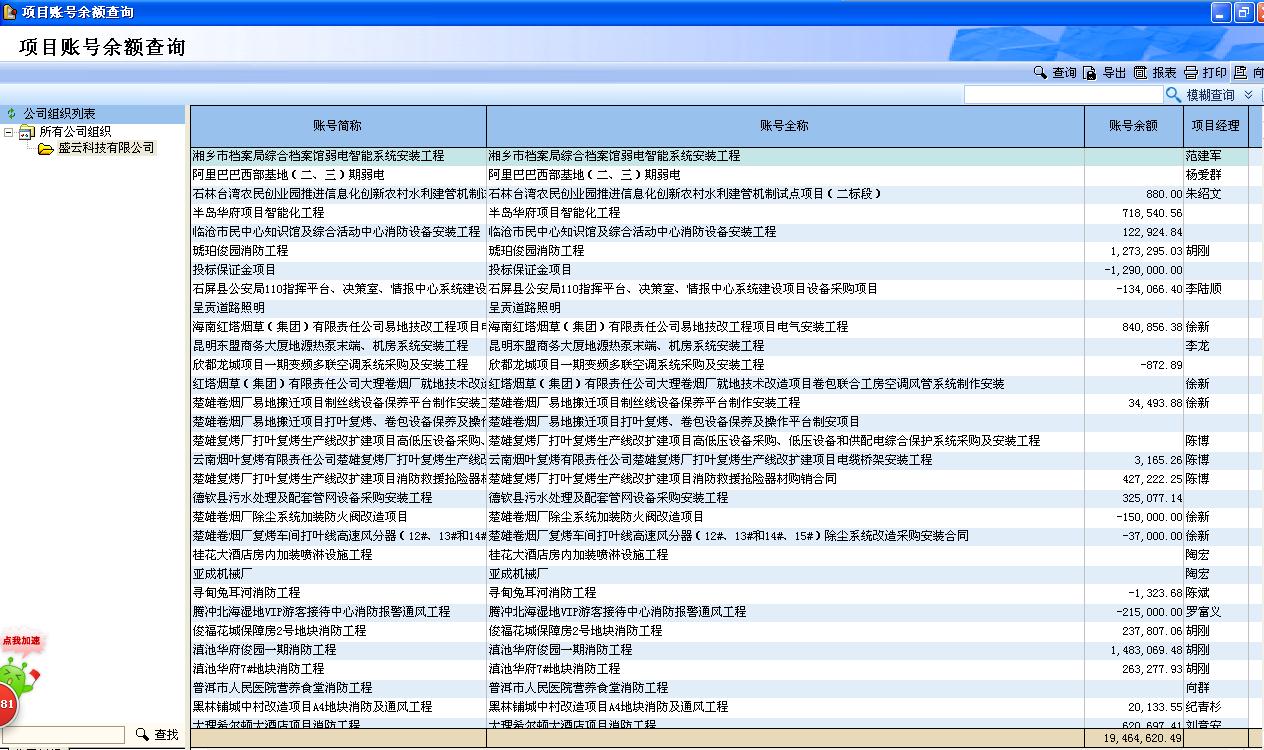
Task: Open the 报表 report icon
Action: tap(1140, 73)
